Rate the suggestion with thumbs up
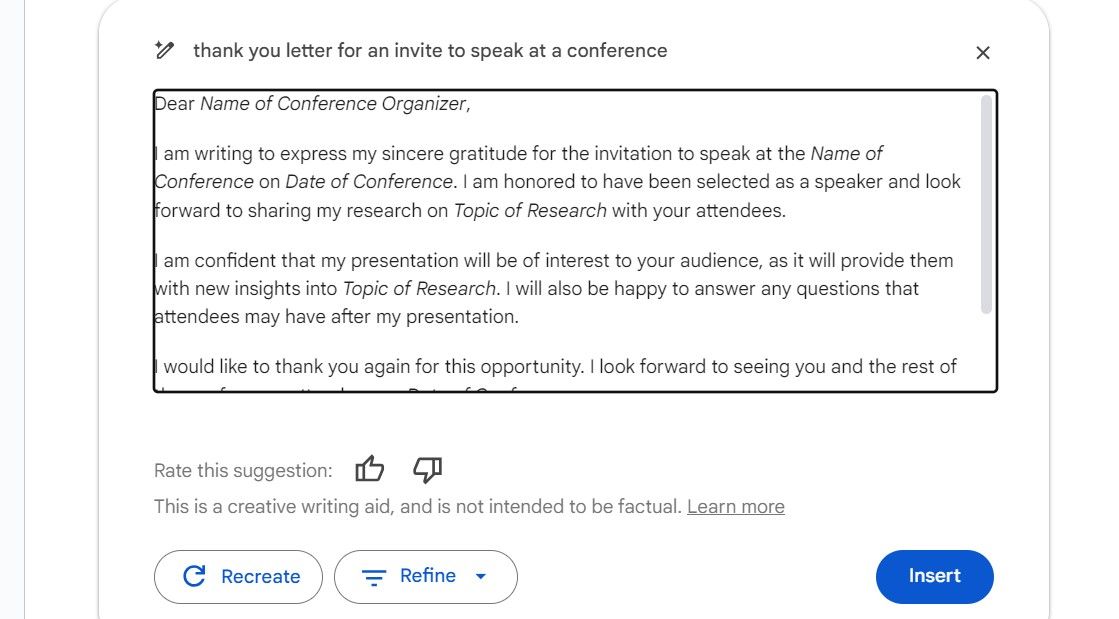 tap(370, 469)
